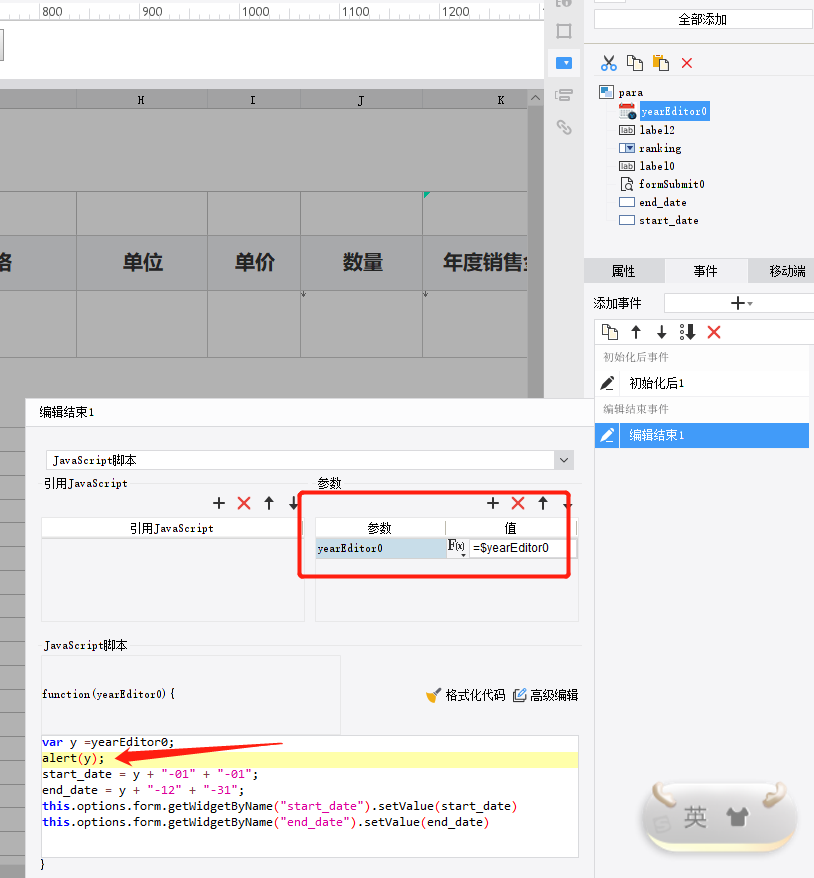814x878 pixels.
Task: Select label2 in widget tree
Action: point(657,130)
